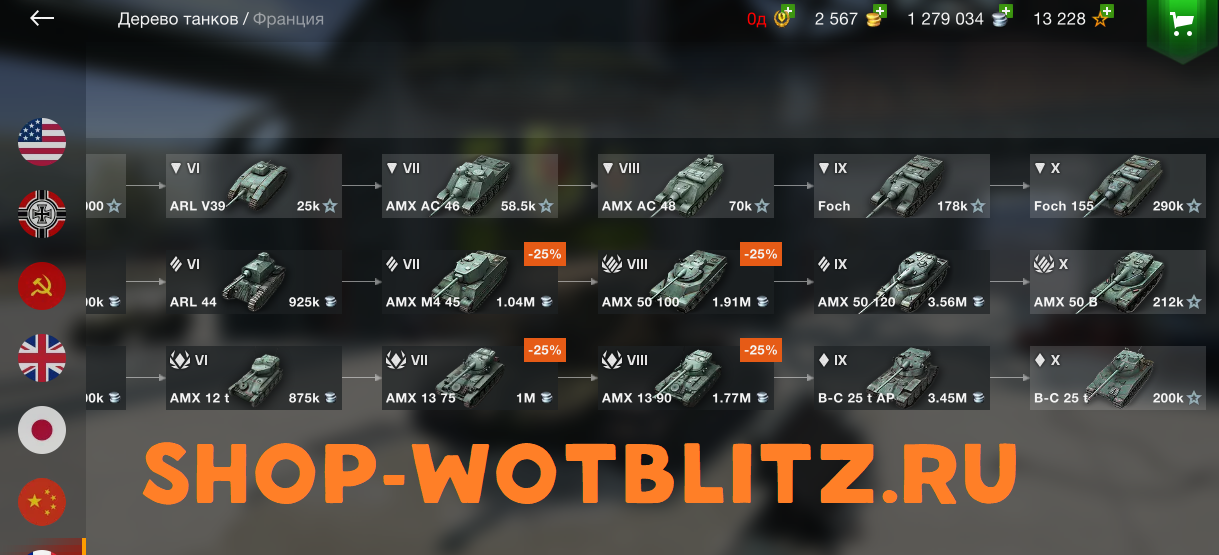Select the Germany flag nation
The height and width of the screenshot is (555, 1219).
pyautogui.click(x=42, y=213)
